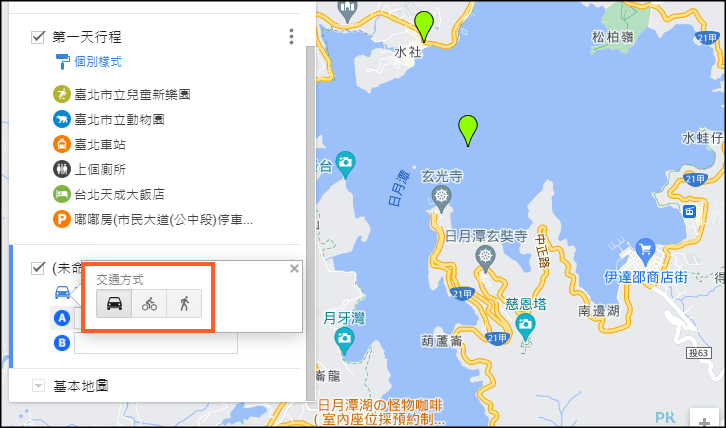The width and height of the screenshot is (726, 428).
Task: Click the blue car directions mode icon
Action: tap(63, 292)
